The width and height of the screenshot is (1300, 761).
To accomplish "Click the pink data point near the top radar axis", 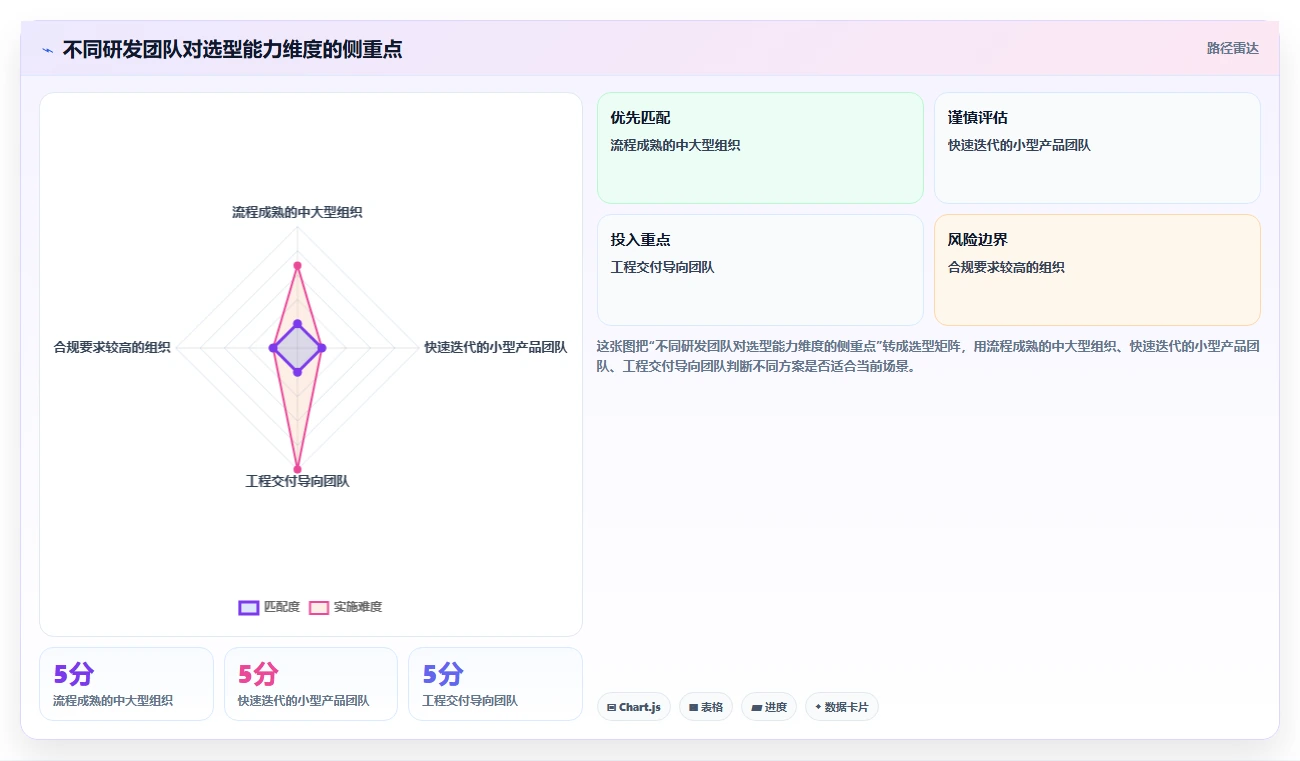I will (297, 265).
